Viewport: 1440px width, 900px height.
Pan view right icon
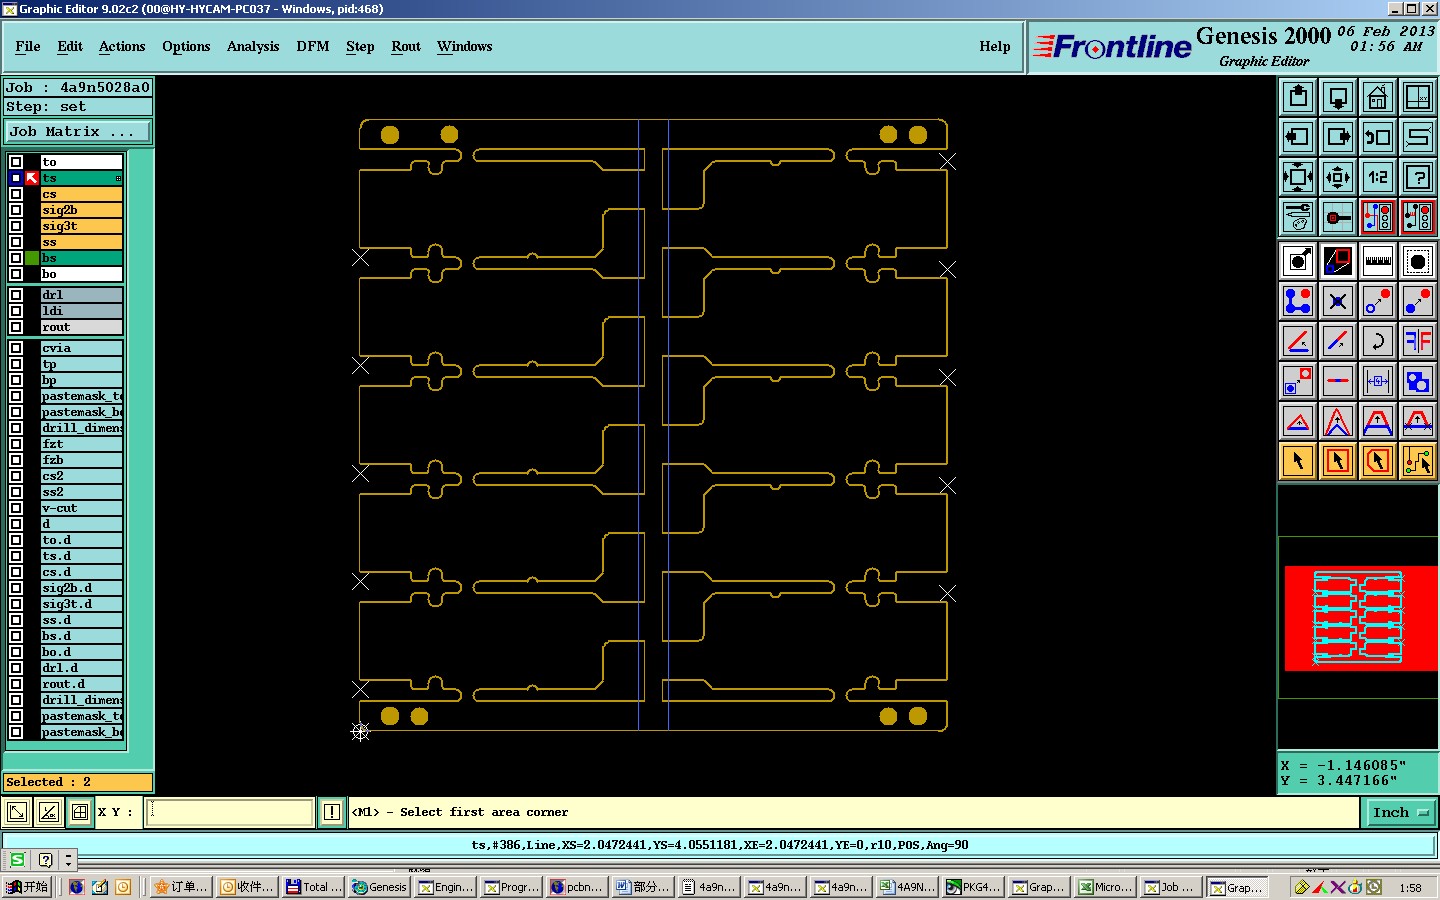1338,137
